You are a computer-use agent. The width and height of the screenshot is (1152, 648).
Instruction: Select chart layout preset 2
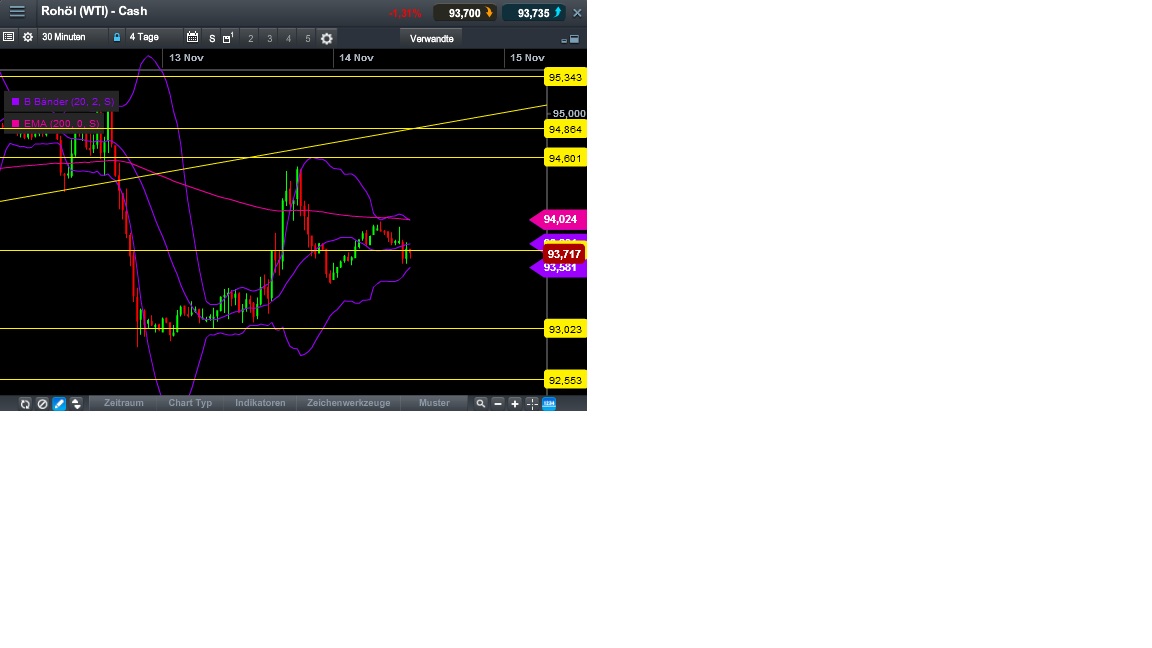tap(249, 37)
